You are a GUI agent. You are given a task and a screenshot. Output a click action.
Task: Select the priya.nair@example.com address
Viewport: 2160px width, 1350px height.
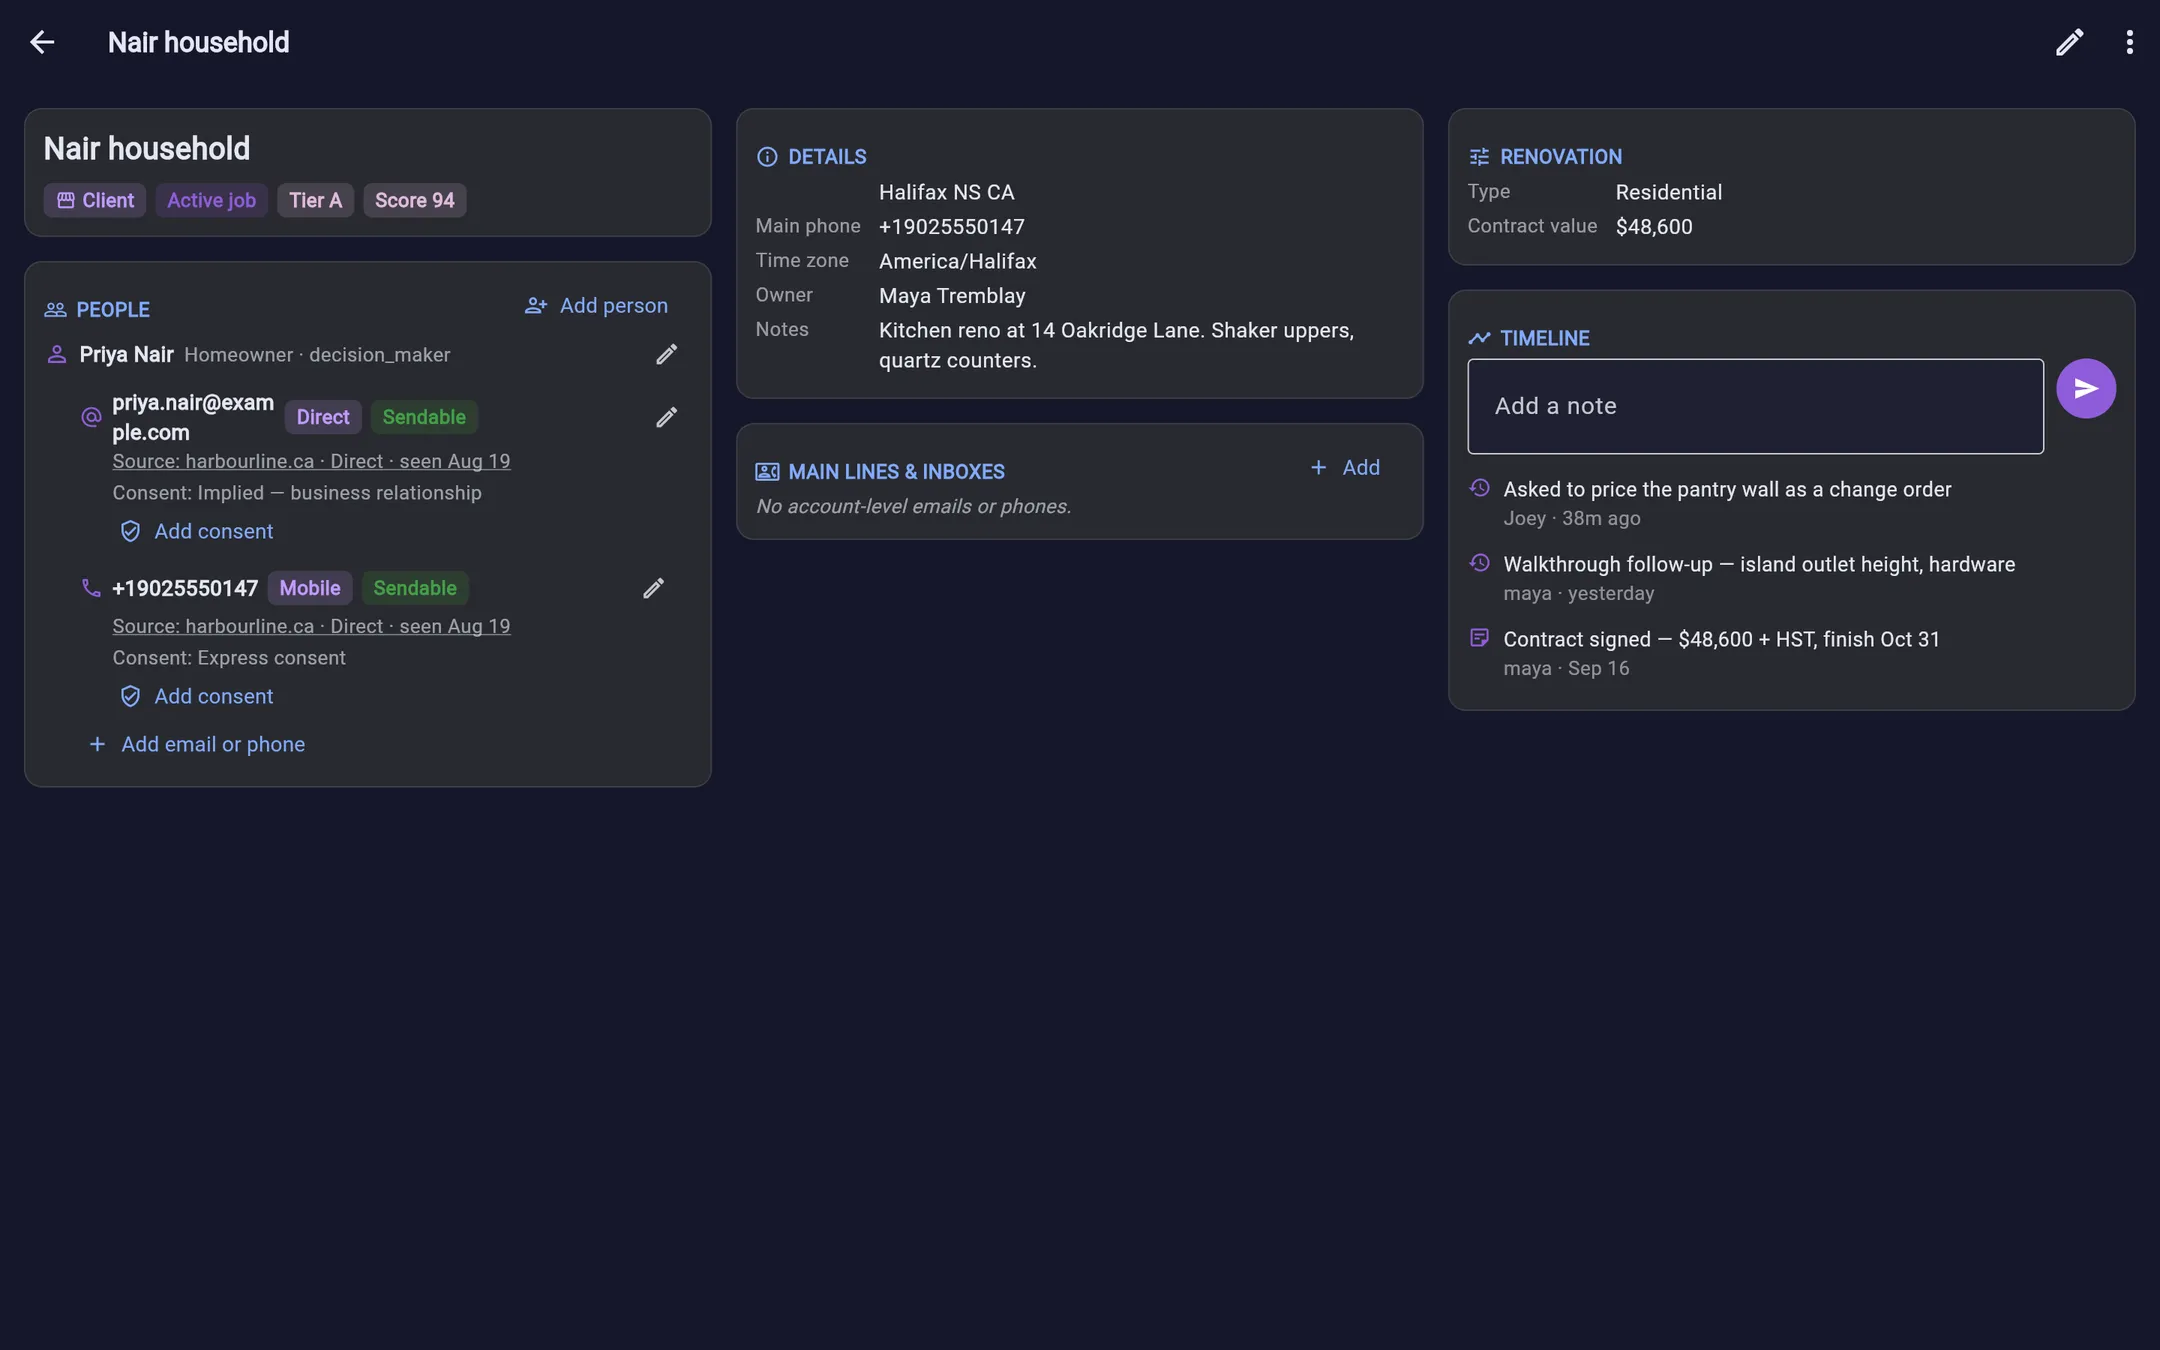click(193, 418)
